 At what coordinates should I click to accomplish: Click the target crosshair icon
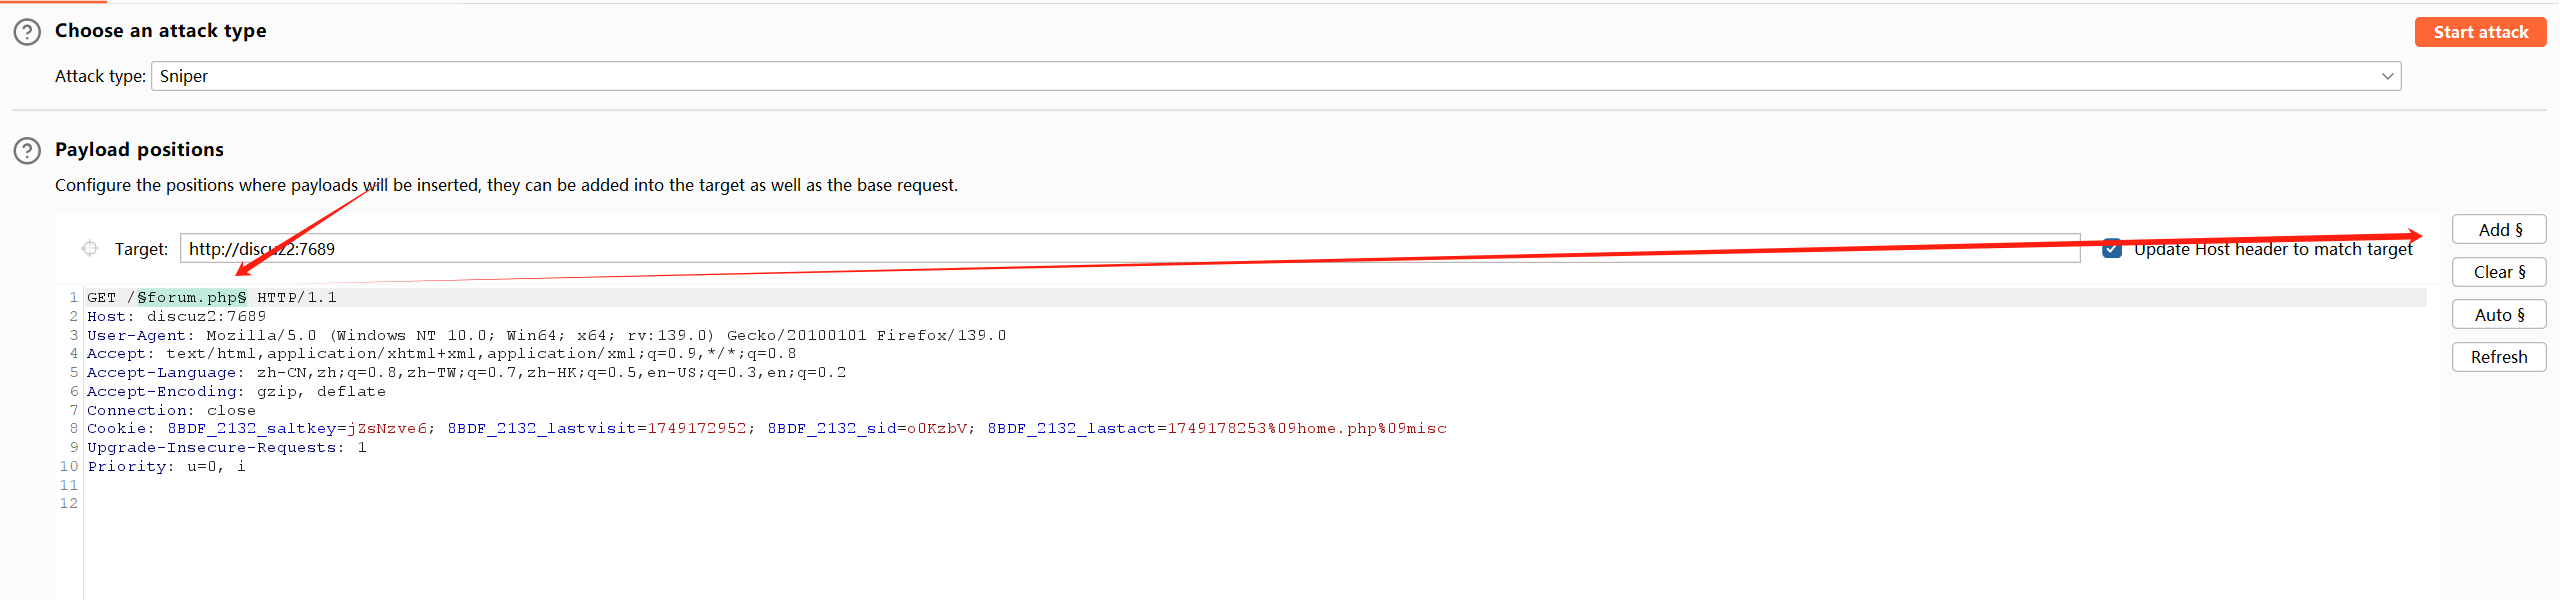pyautogui.click(x=90, y=248)
